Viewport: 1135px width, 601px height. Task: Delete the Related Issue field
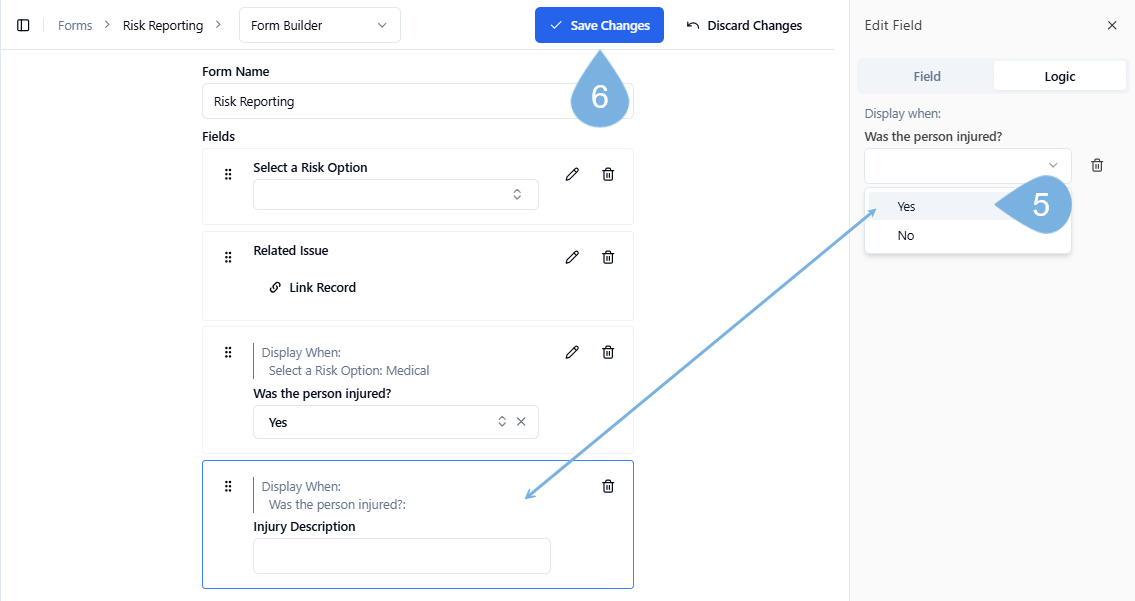(x=608, y=257)
